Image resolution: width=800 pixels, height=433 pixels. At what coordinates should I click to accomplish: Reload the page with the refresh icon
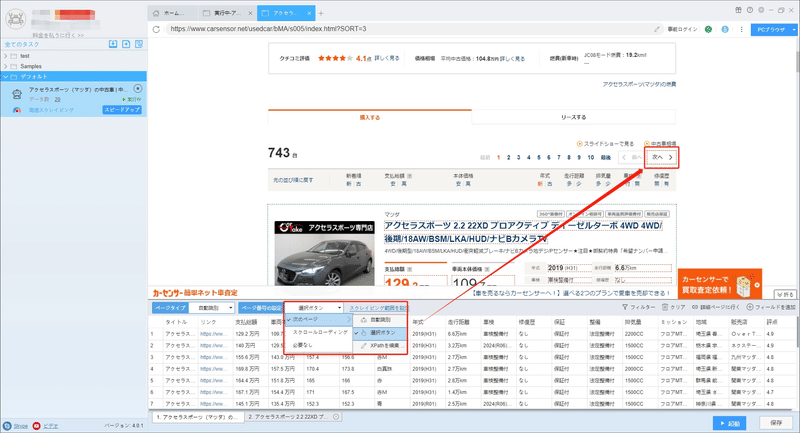(156, 29)
